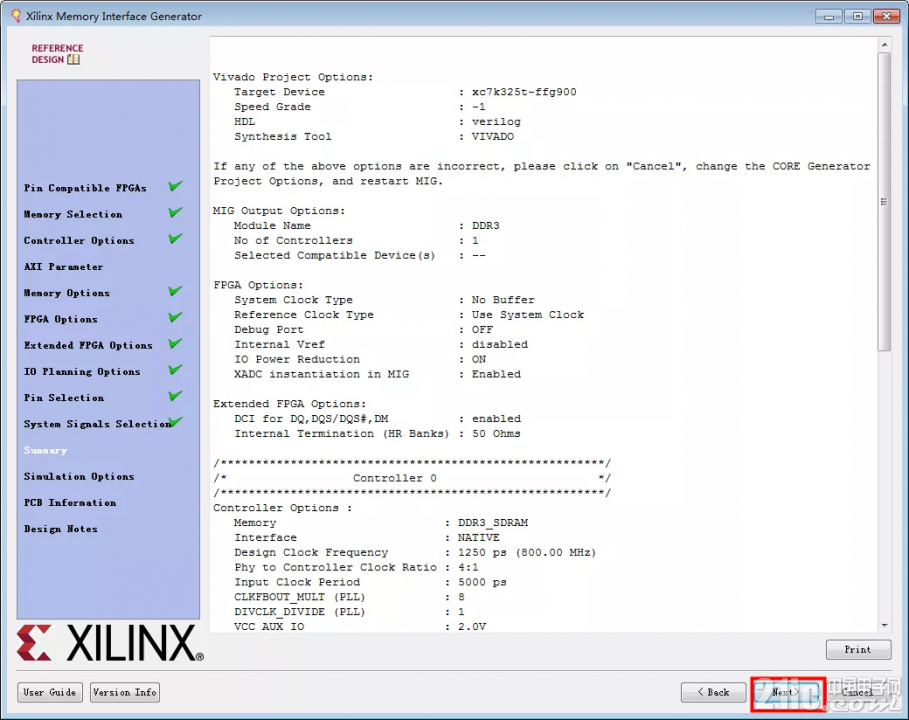Cancel the MIG wizard
The width and height of the screenshot is (909, 720).
click(858, 692)
